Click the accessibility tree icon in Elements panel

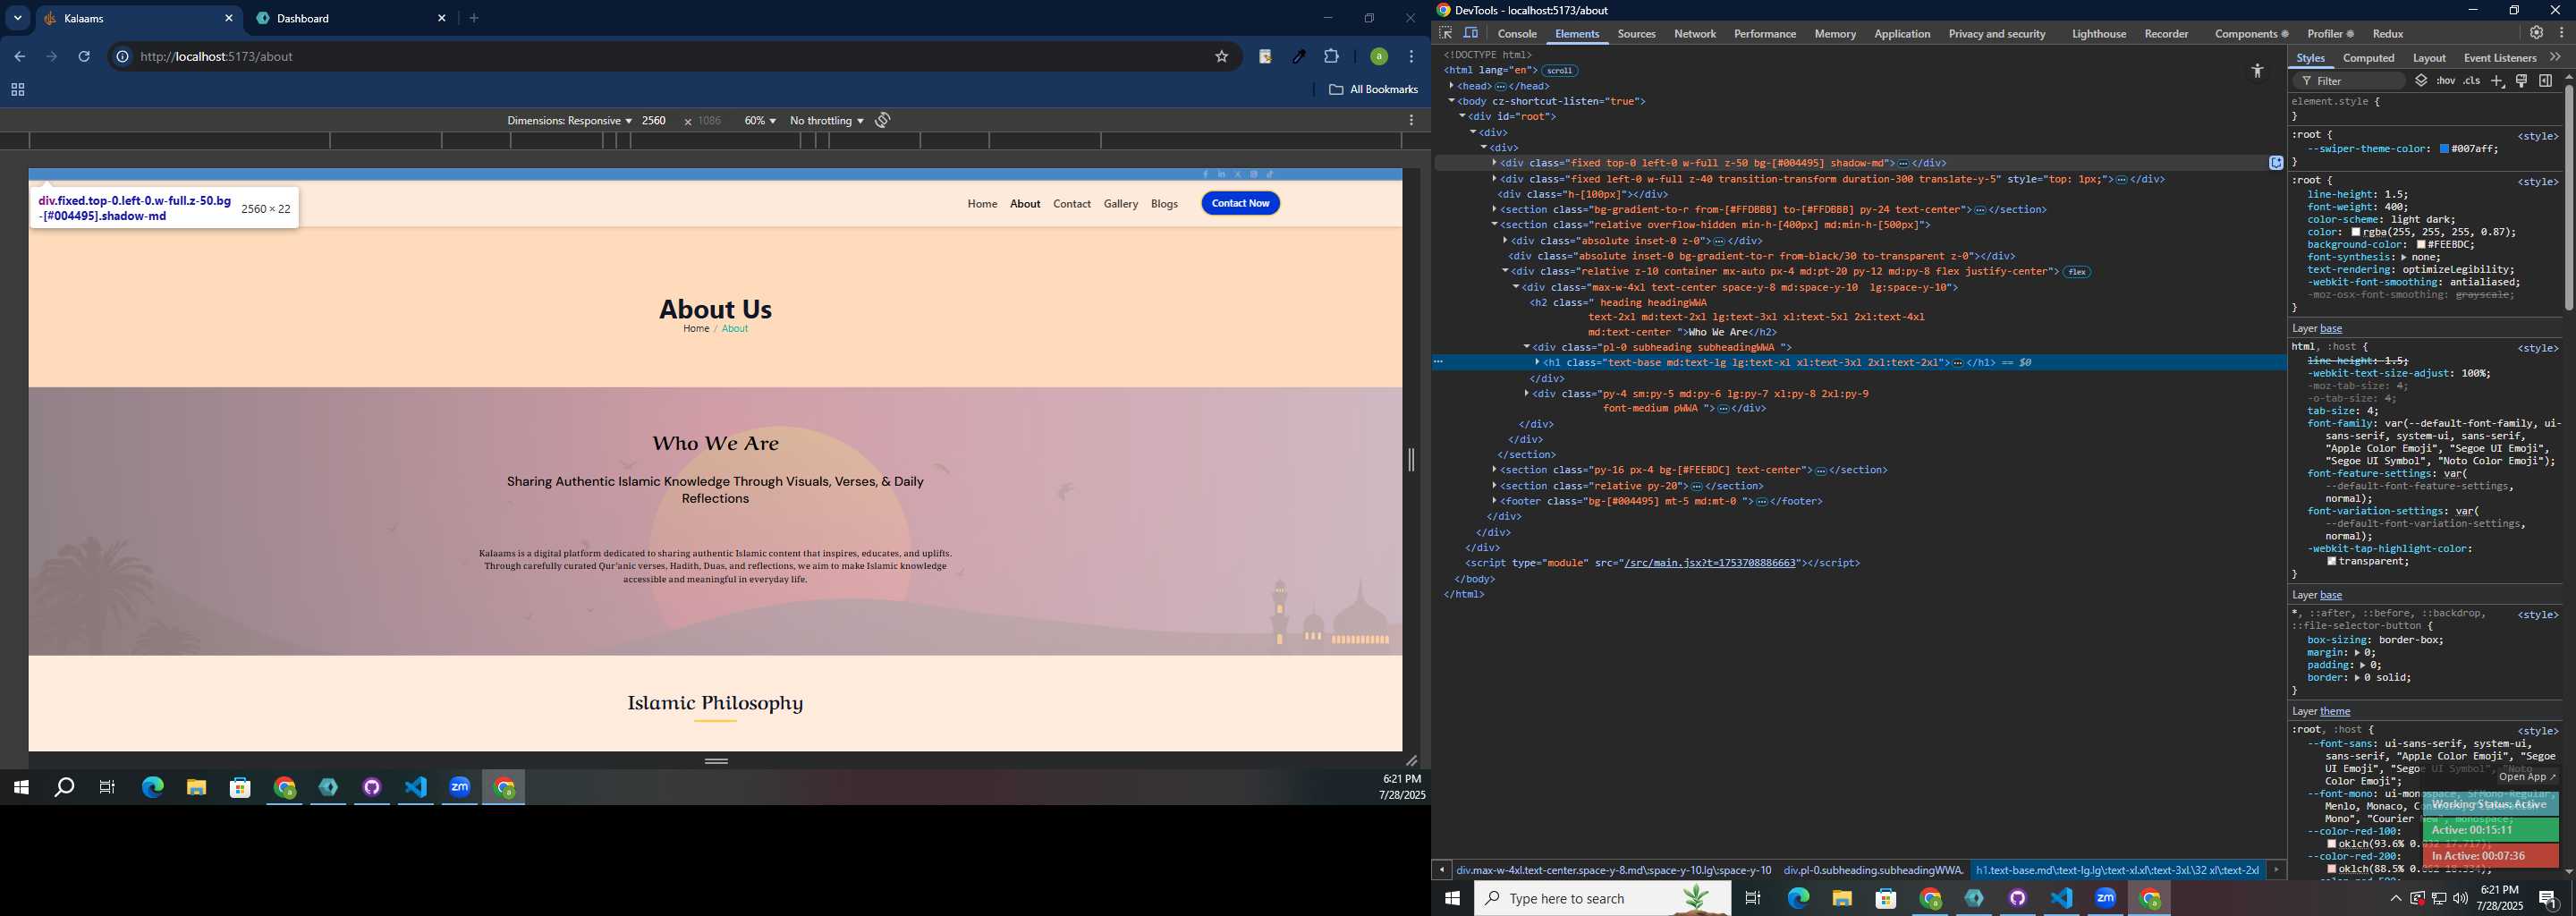[2257, 70]
